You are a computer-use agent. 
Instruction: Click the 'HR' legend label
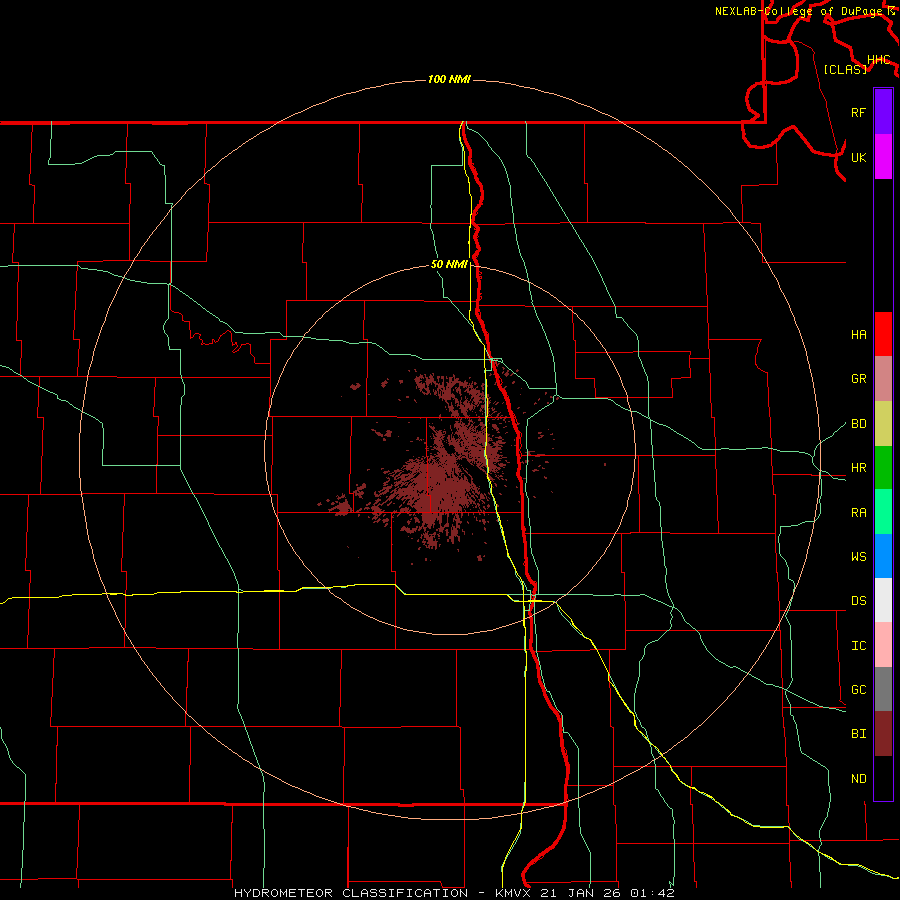click(858, 467)
